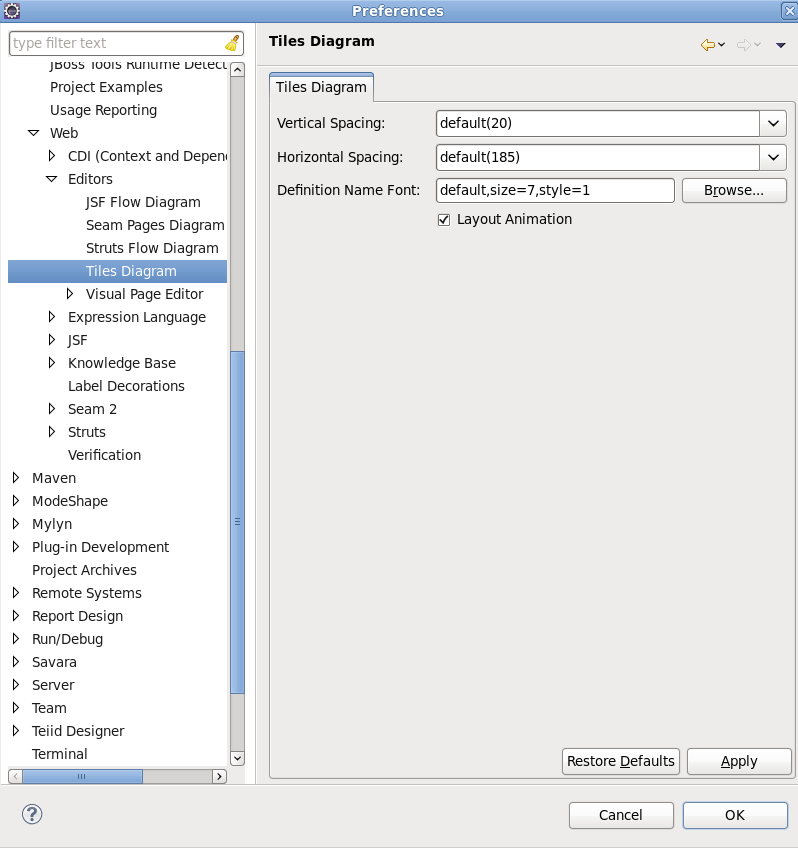Toggle the Layout Animation checkbox
Image resolution: width=798 pixels, height=848 pixels.
444,219
